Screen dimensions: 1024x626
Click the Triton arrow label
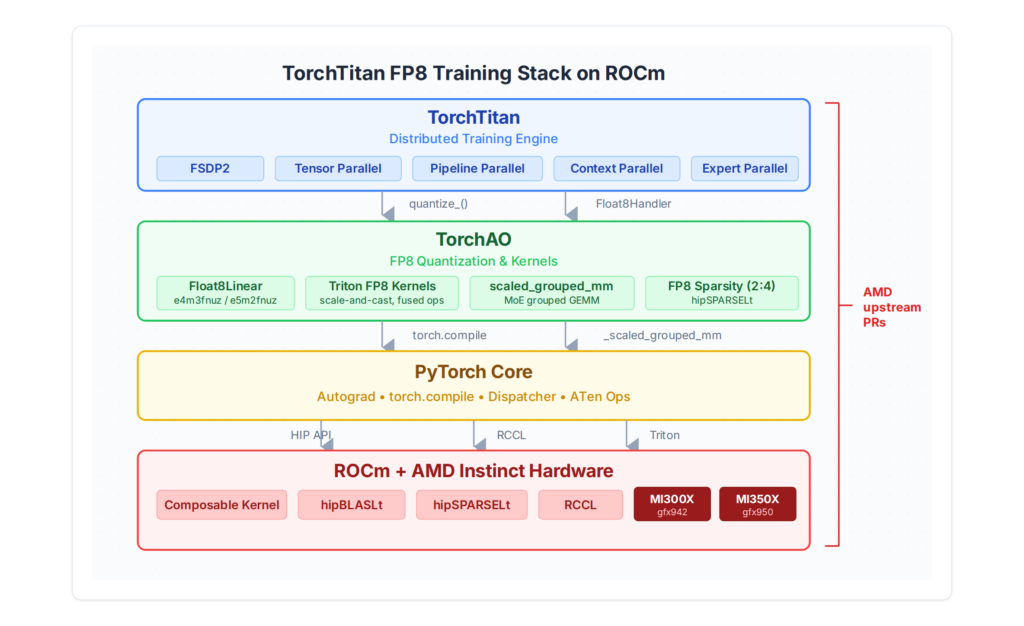point(664,435)
